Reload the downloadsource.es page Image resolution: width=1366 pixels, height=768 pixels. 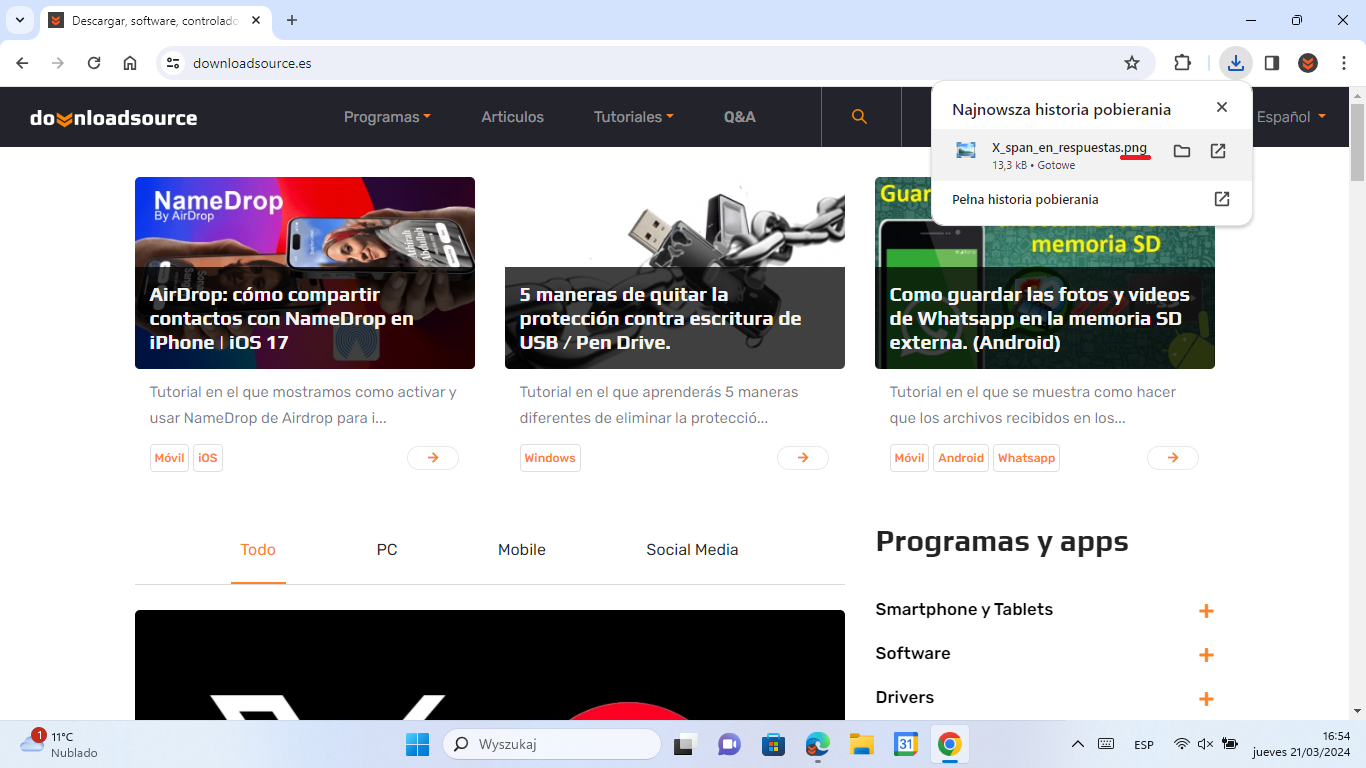tap(94, 63)
